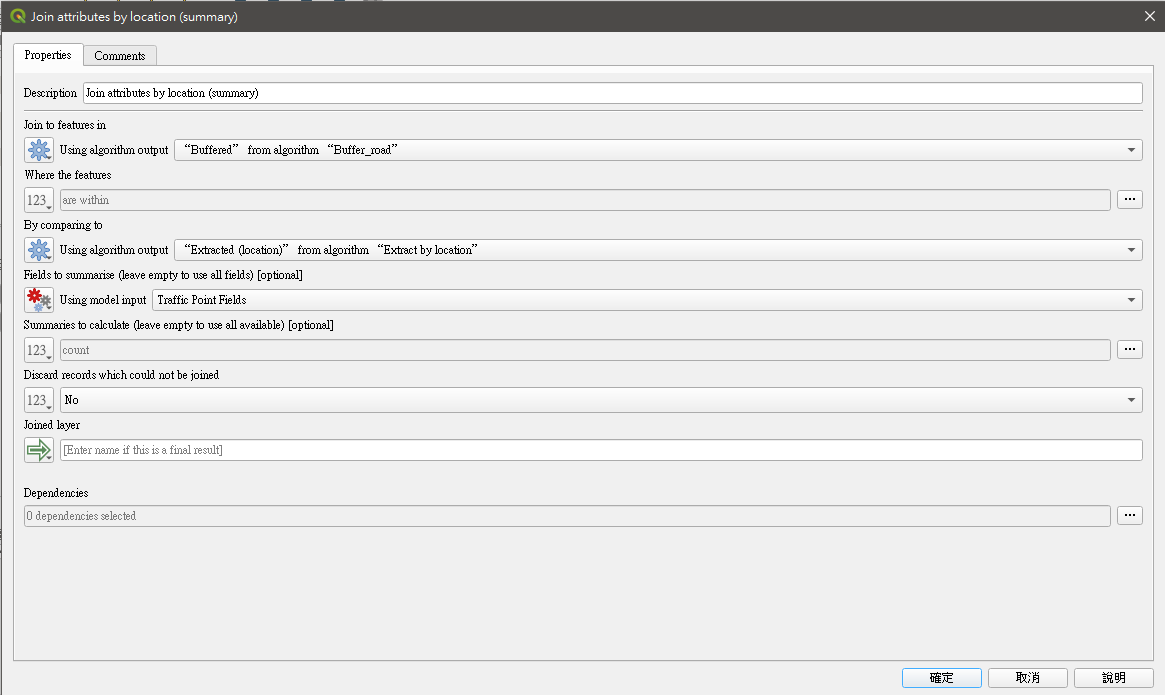Click algorithm output icon for By comparing to
The width and height of the screenshot is (1165, 695).
tap(39, 250)
